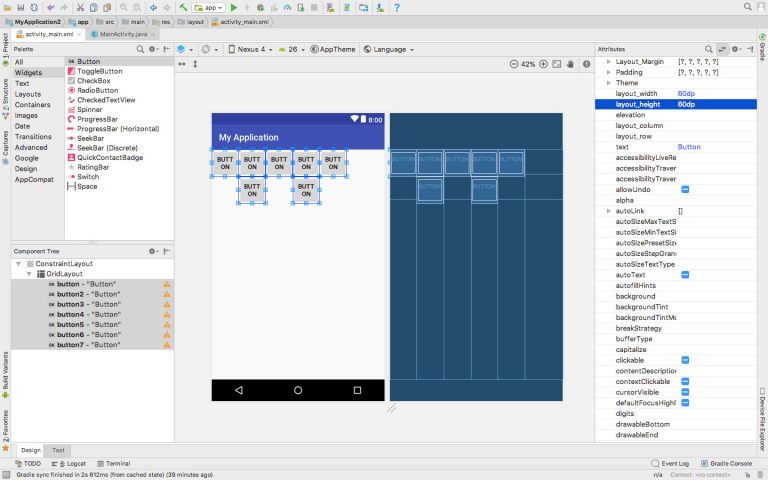Open the Event Log
The width and height of the screenshot is (768, 480).
[670, 463]
